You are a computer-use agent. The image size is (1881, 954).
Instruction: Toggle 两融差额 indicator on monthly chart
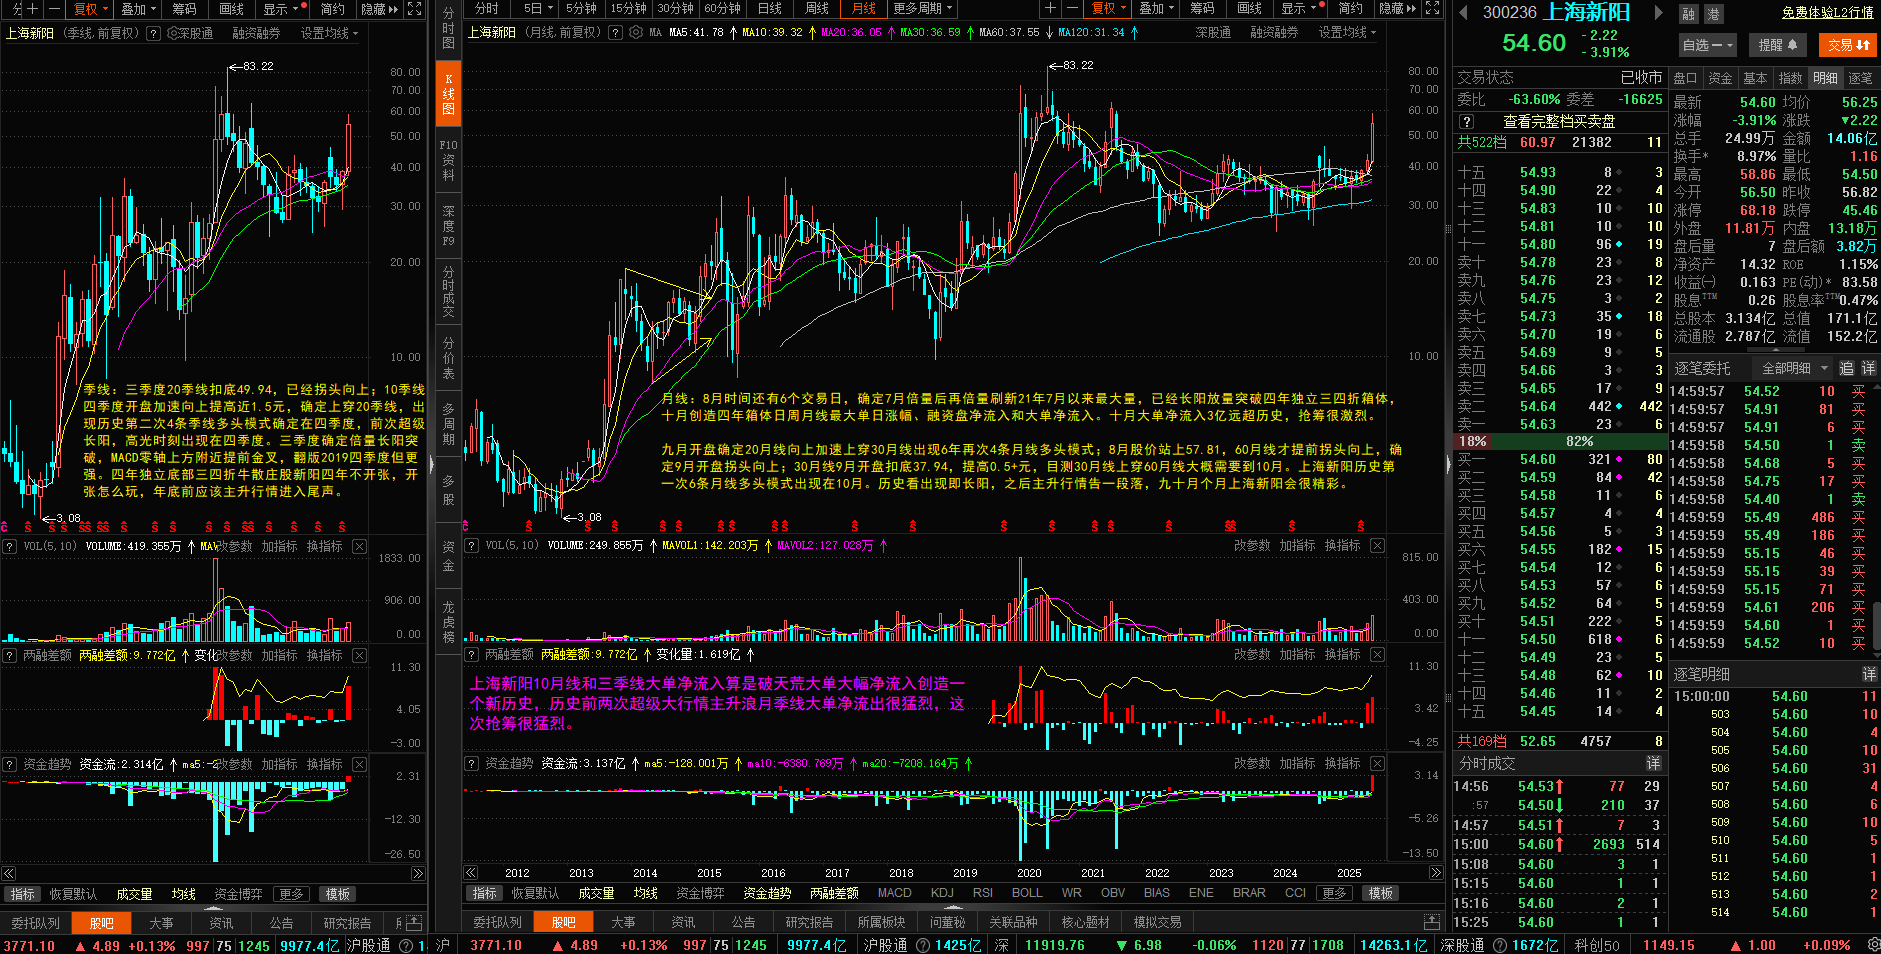(835, 893)
